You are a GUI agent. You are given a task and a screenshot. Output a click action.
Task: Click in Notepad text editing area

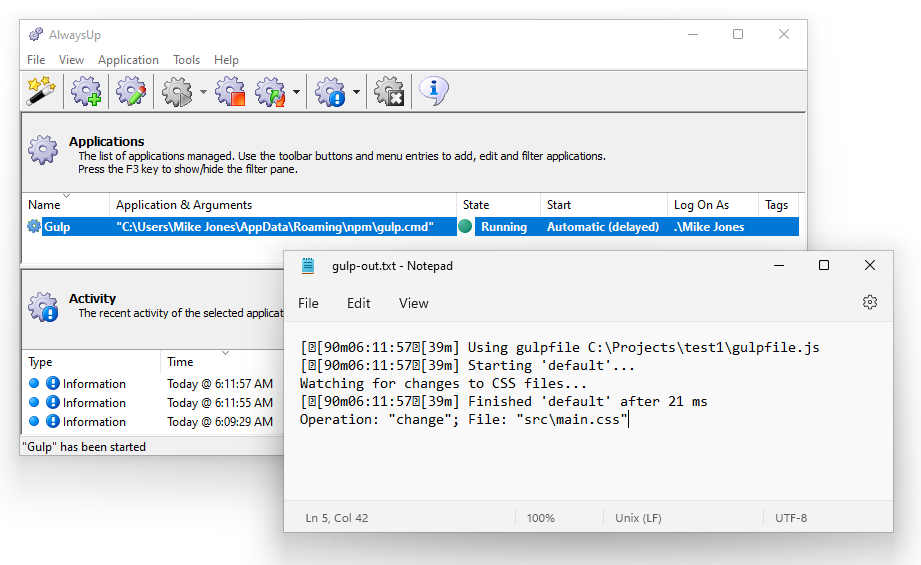[x=588, y=411]
